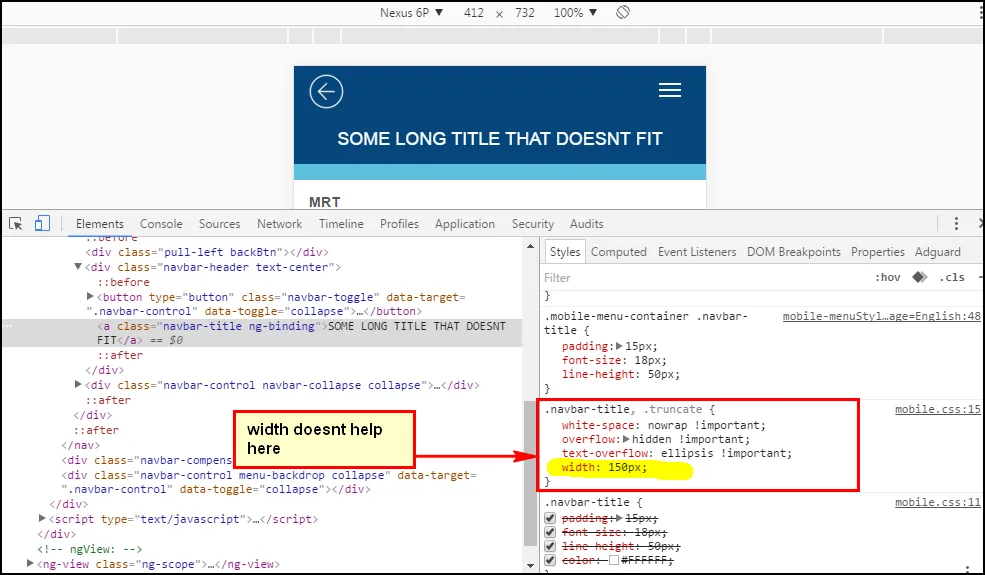Open the mobile.css:11 source link
The width and height of the screenshot is (985, 575).
938,502
